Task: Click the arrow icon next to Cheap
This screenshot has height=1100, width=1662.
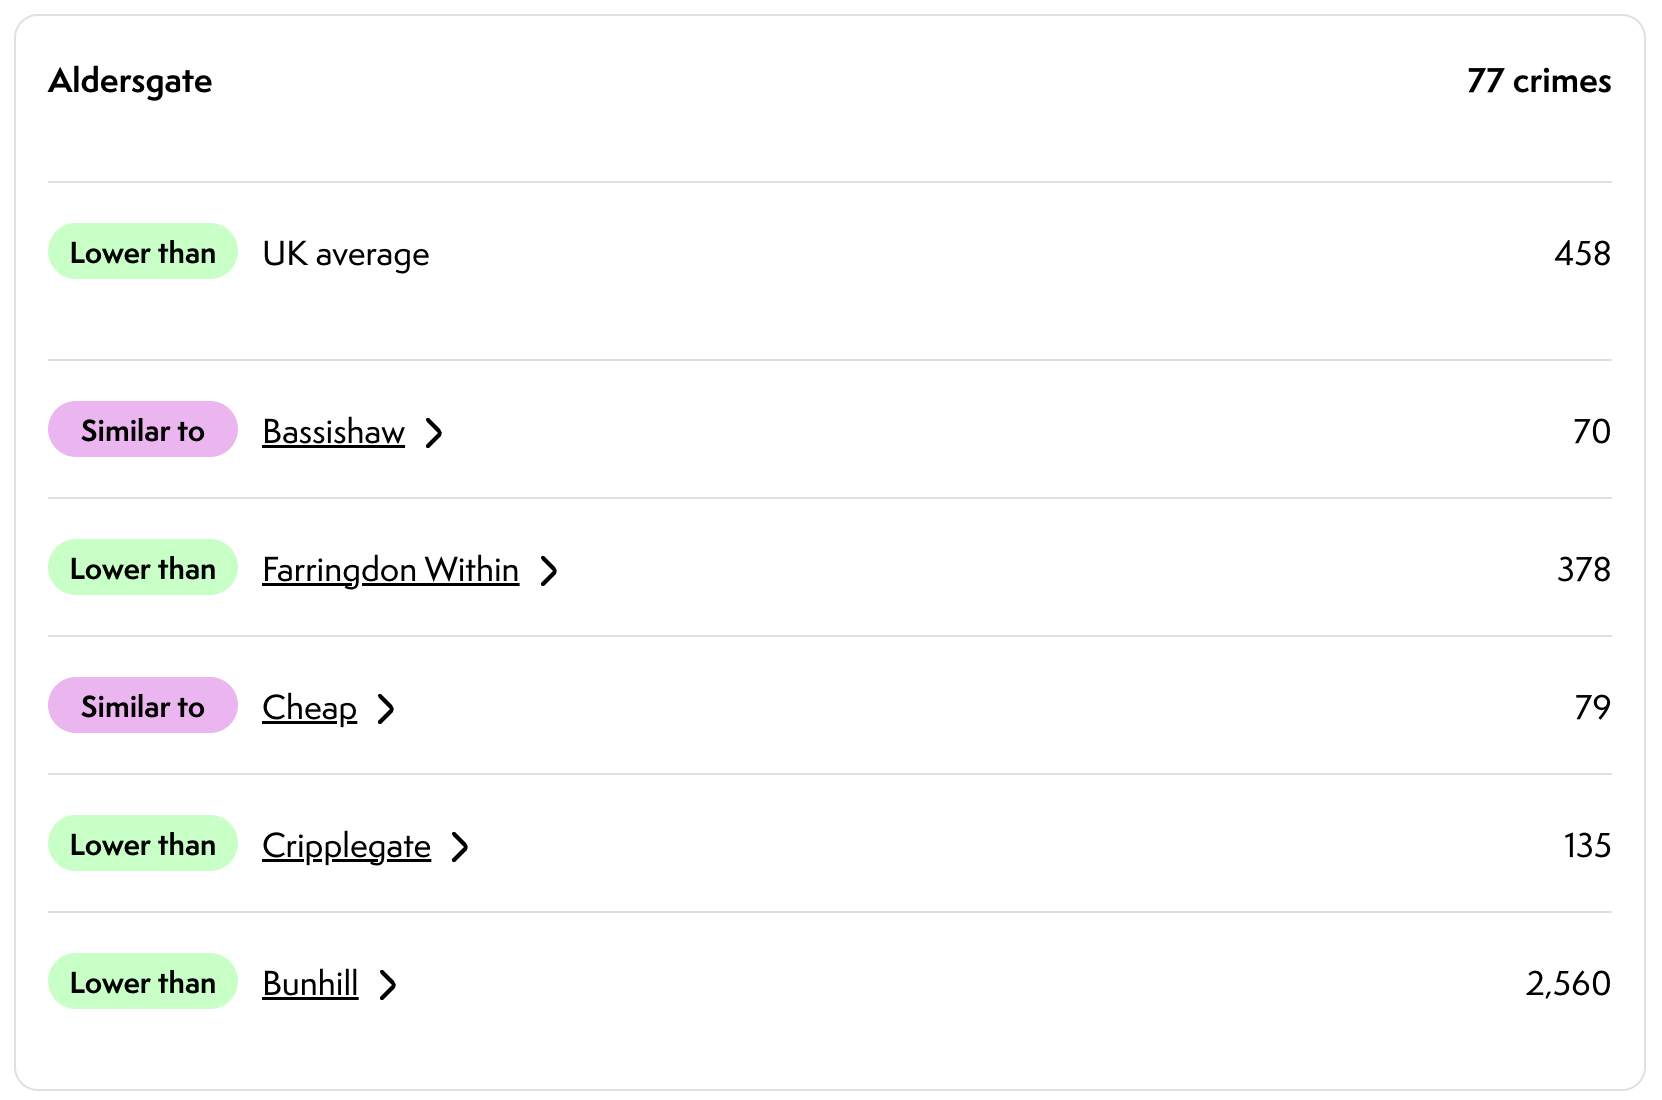Action: click(386, 709)
